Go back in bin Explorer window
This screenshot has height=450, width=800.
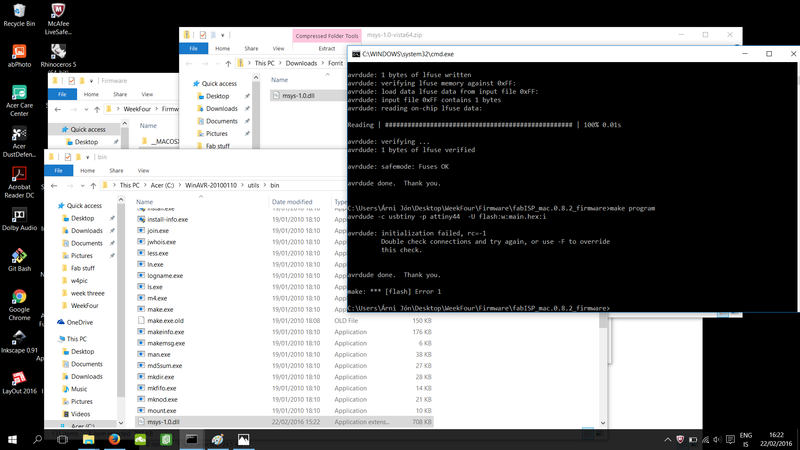(54, 185)
